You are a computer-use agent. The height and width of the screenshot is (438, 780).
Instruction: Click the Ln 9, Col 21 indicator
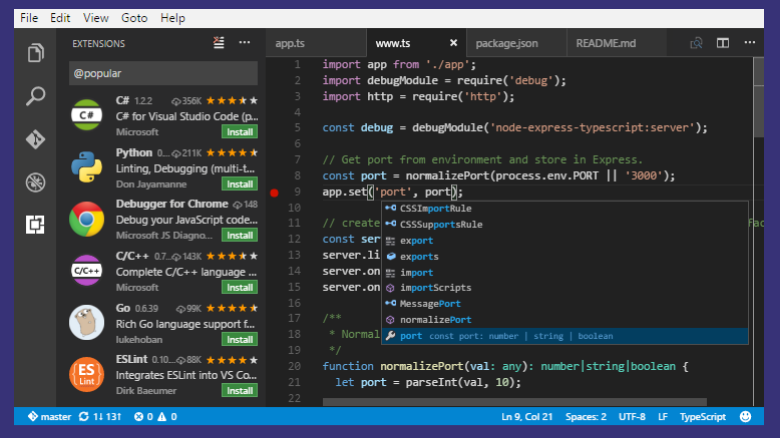coord(527,417)
